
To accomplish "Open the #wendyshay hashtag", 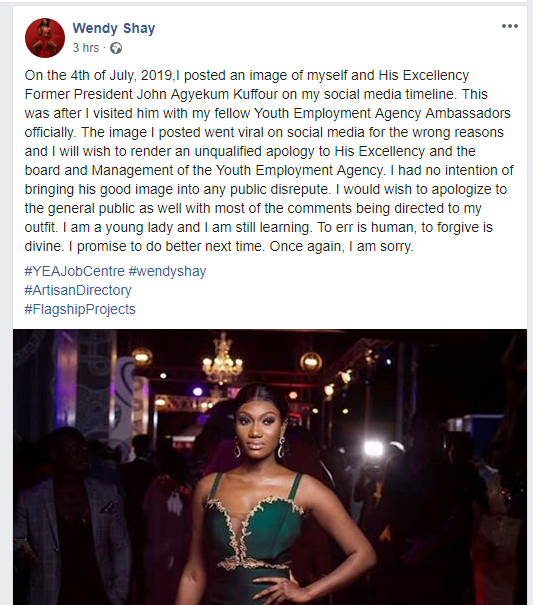I will (167, 271).
